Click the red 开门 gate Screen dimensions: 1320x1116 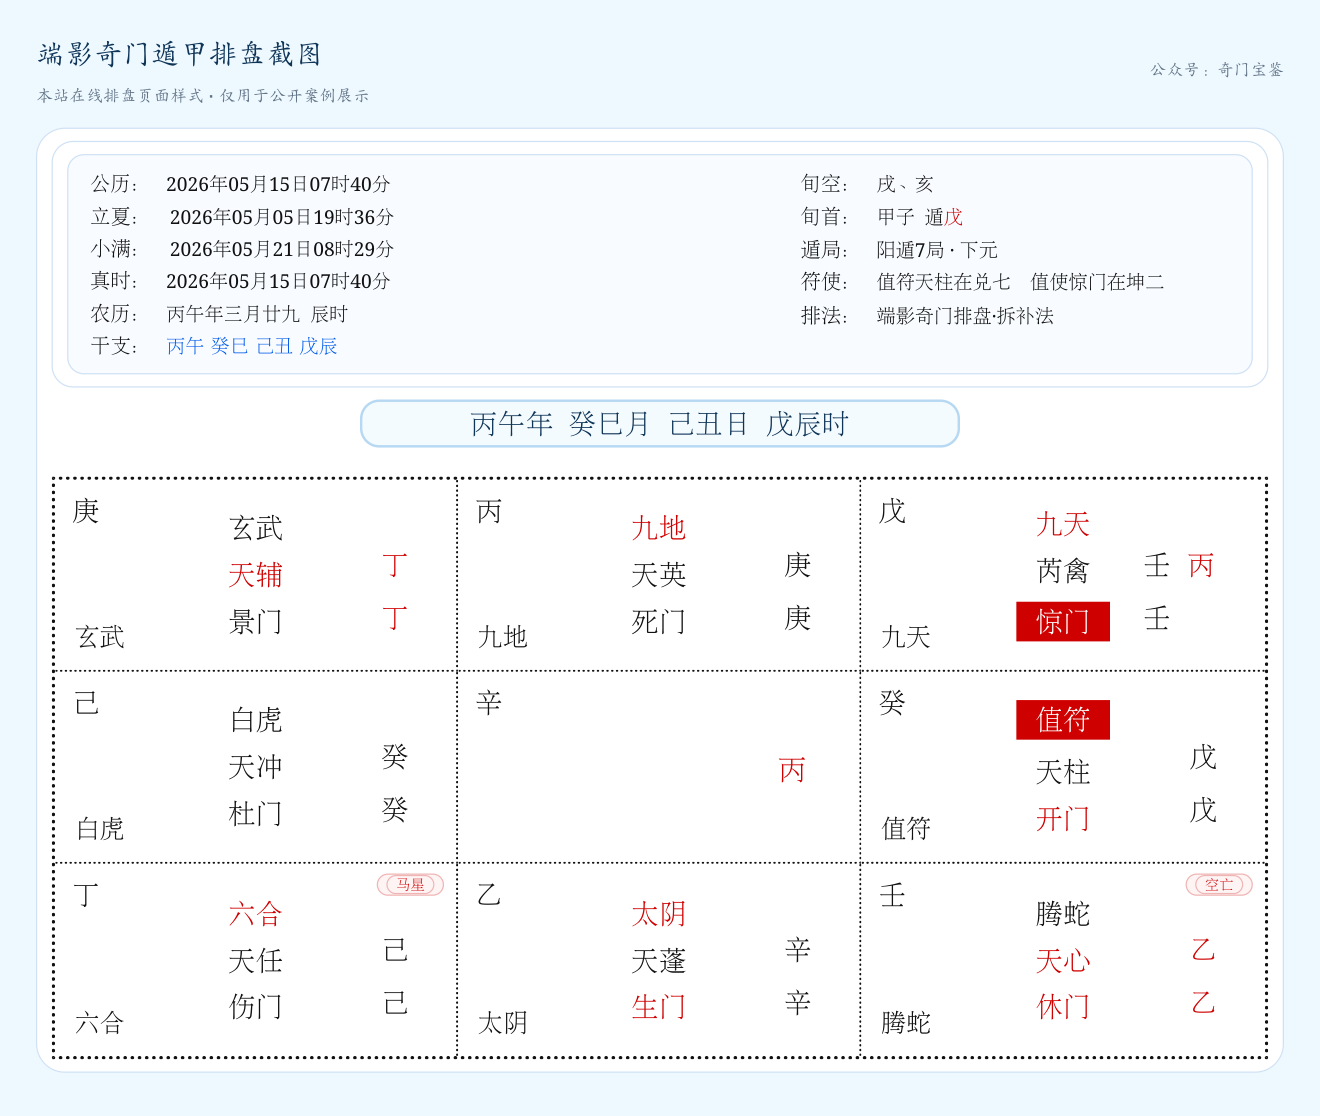(x=1063, y=819)
